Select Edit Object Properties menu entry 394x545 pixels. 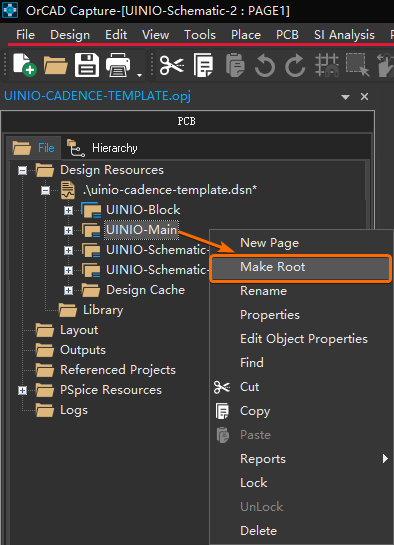tap(304, 339)
